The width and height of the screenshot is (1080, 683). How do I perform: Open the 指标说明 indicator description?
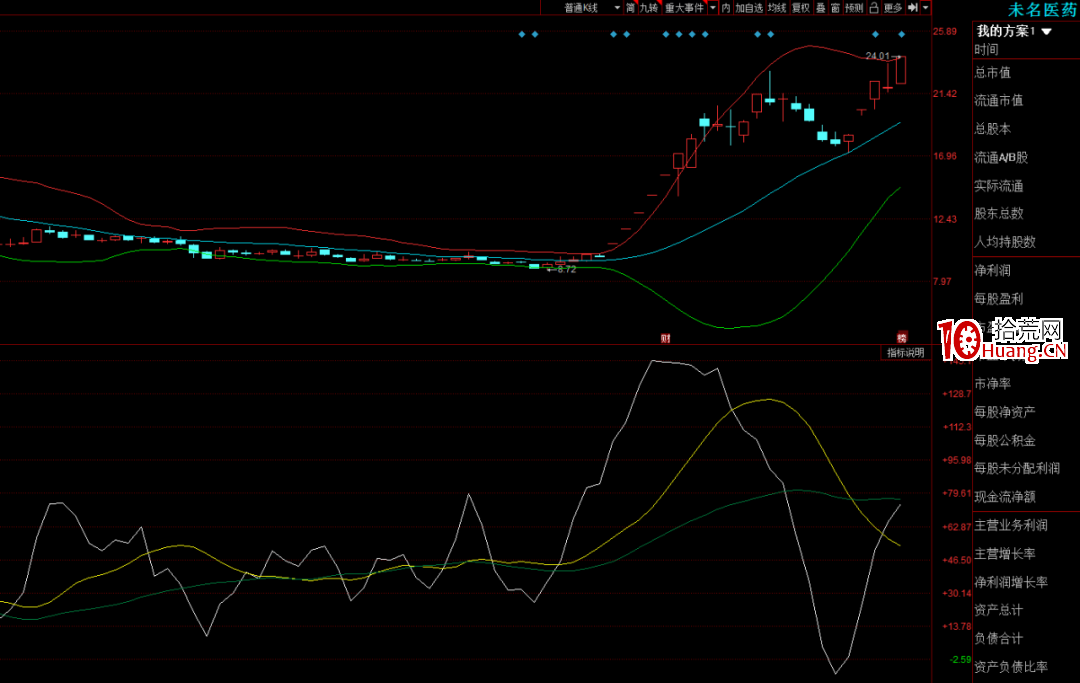click(906, 353)
